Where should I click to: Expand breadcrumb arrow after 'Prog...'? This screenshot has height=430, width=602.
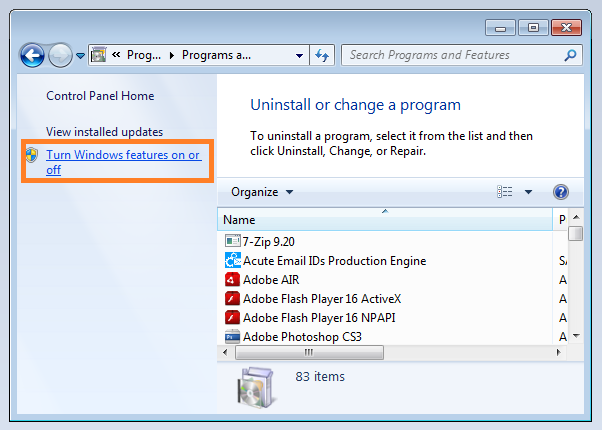pos(172,56)
